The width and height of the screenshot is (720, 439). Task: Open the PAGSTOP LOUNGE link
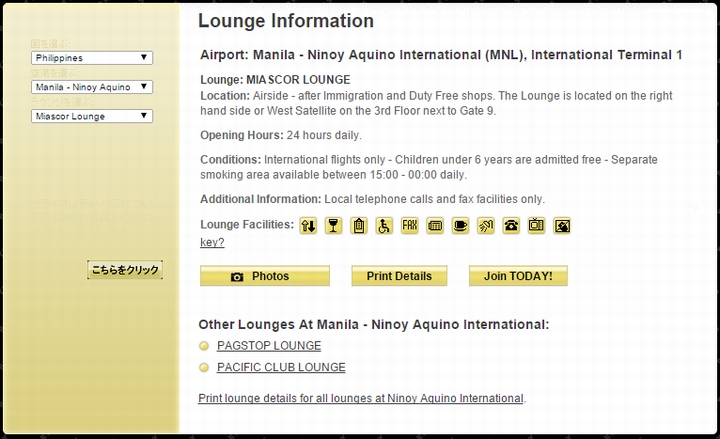[x=269, y=346]
